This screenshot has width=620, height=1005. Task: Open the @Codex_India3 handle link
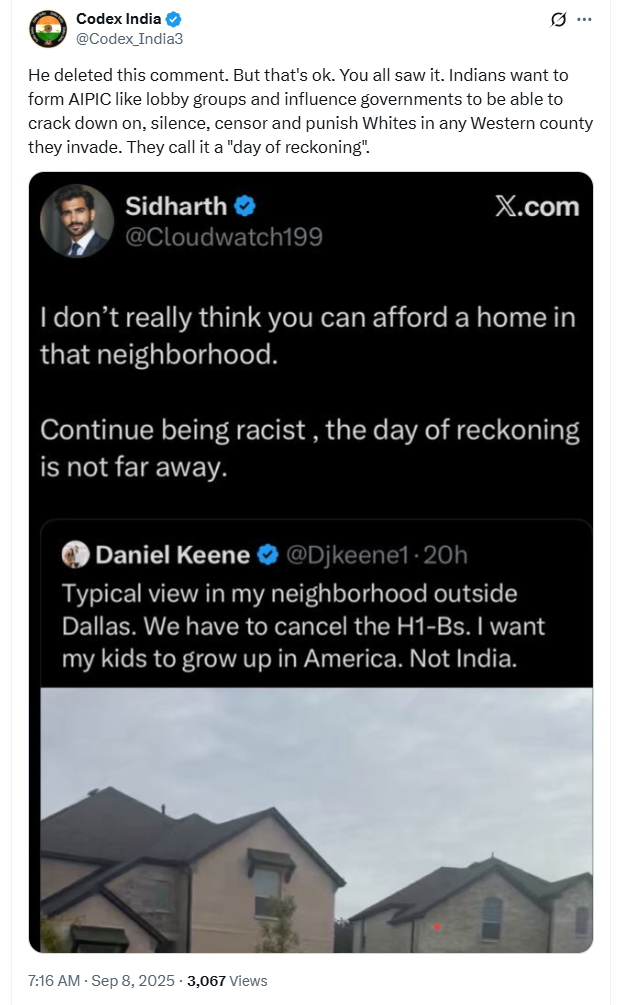[129, 38]
